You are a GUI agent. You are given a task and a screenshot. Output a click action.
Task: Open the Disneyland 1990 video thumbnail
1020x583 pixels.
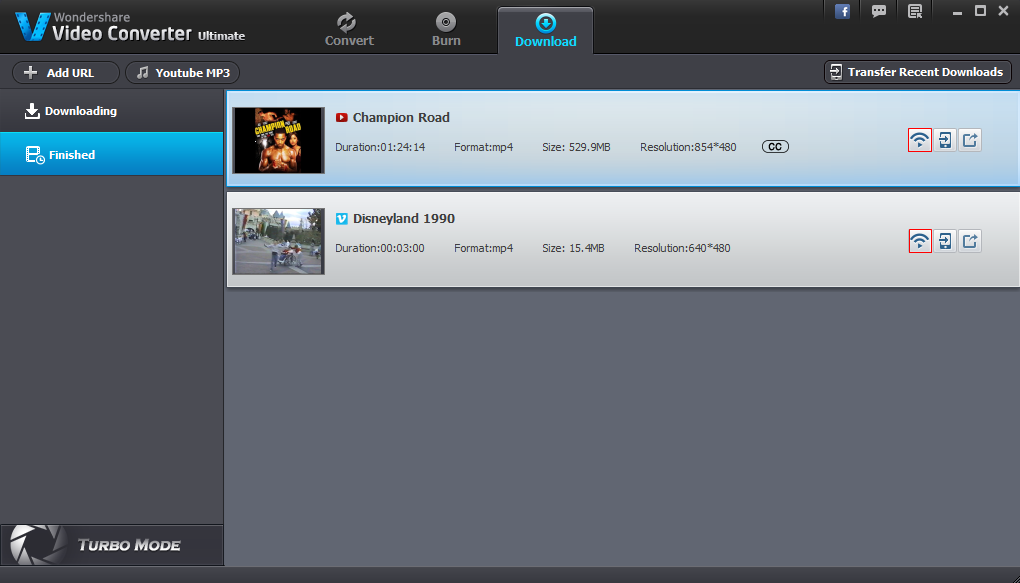point(278,241)
